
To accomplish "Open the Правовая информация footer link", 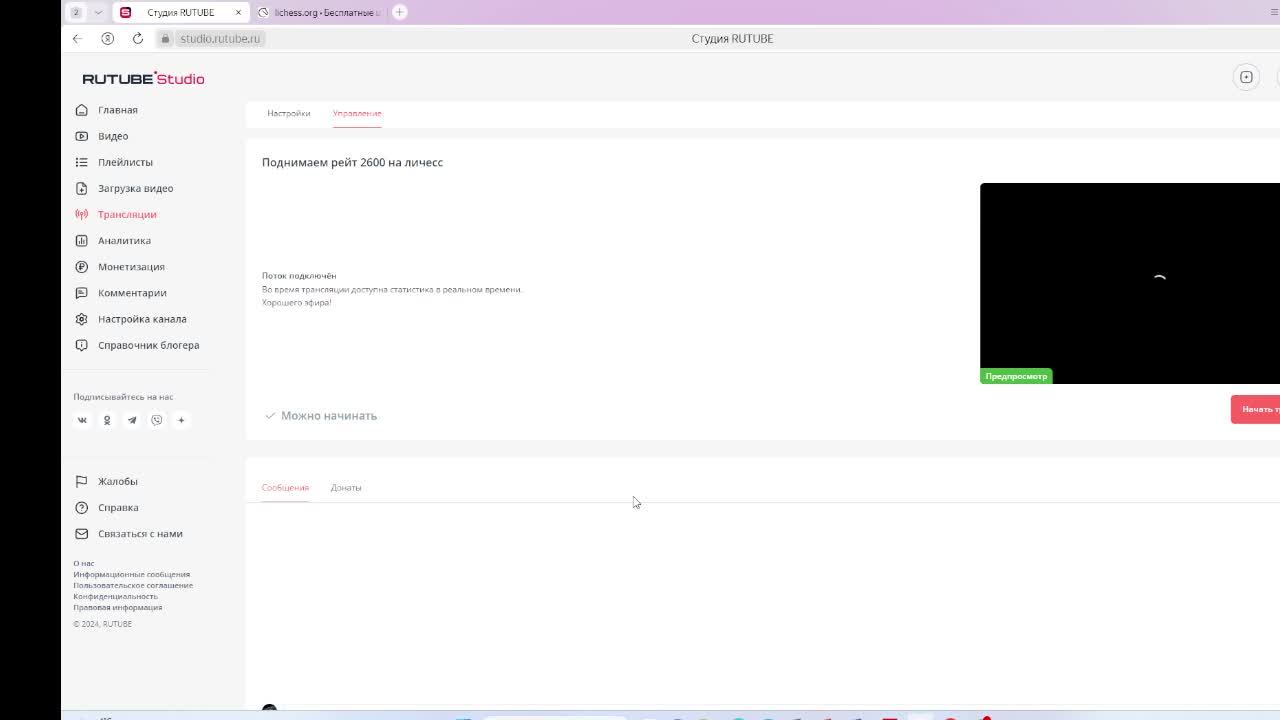I will tap(117, 607).
